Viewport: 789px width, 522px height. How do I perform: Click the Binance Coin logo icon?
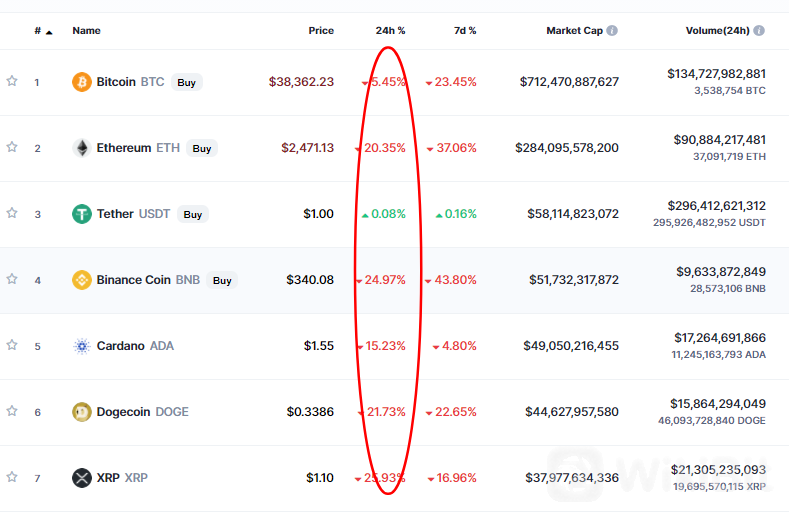(82, 280)
